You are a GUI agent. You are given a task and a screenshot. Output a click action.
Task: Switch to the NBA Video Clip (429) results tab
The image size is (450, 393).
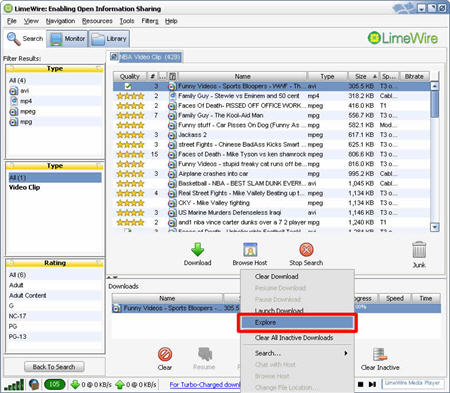point(146,57)
